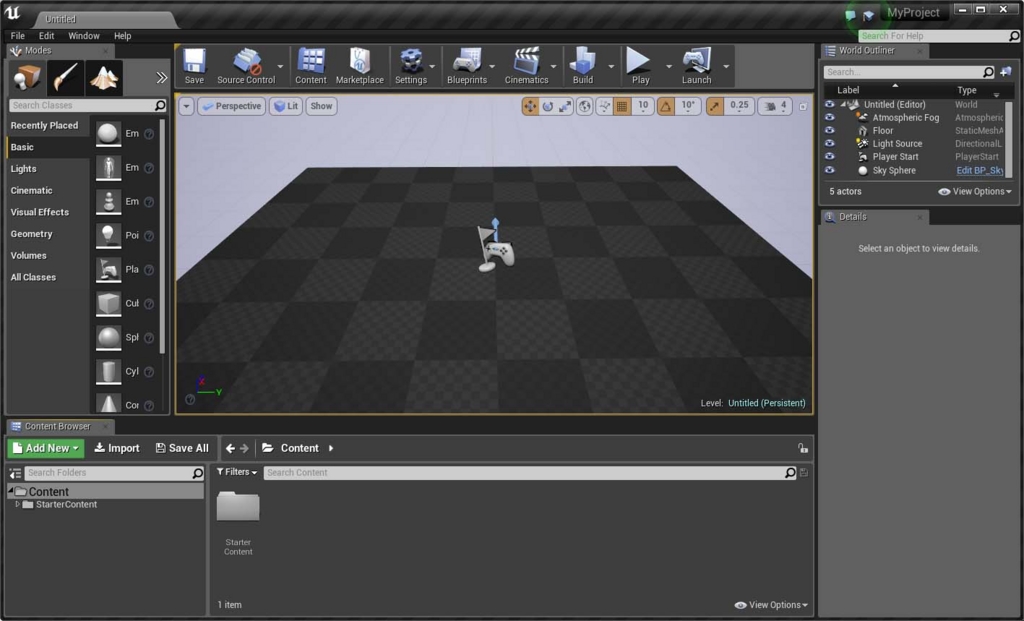The height and width of the screenshot is (621, 1024).
Task: Open scale snap value 0.25 dropdown
Action: [739, 106]
